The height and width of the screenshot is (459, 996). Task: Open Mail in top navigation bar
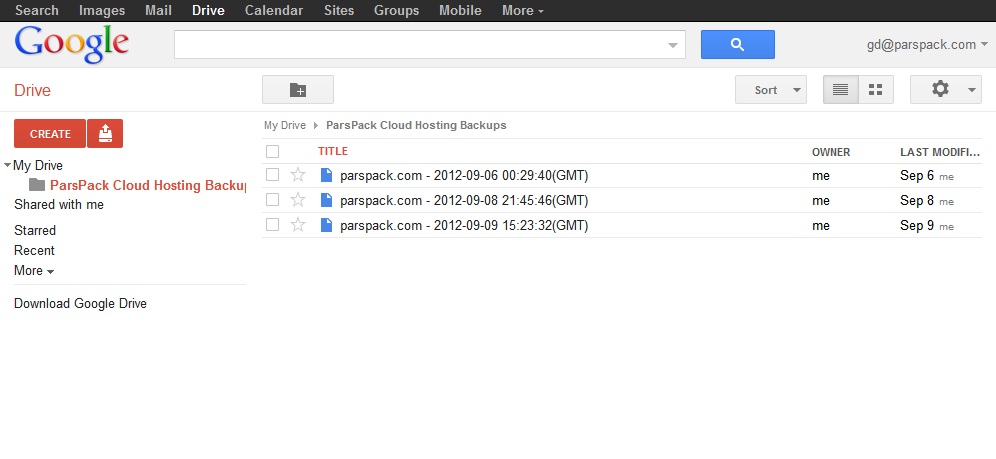pos(158,10)
